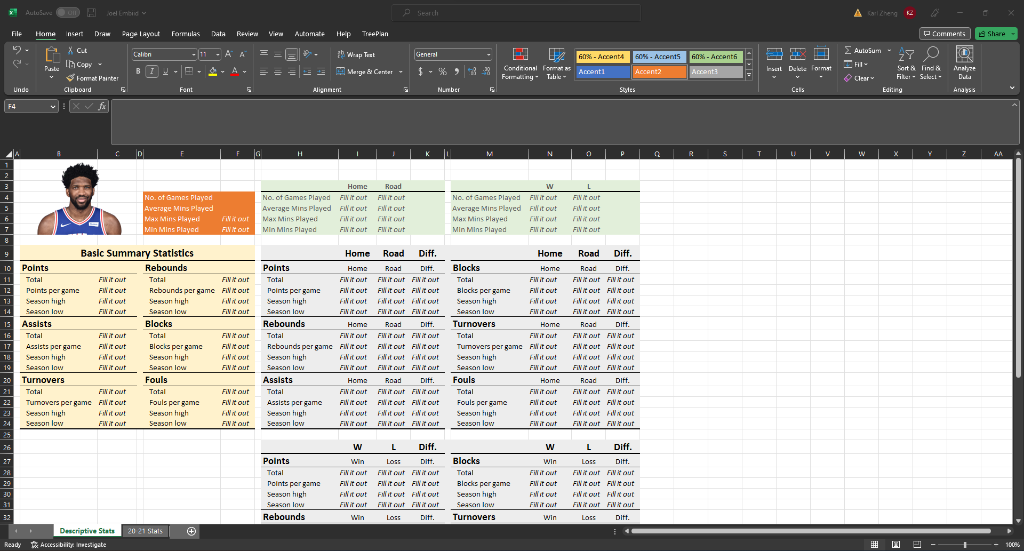Click the Merge & Center icon
1024x551 pixels.
coord(340,72)
